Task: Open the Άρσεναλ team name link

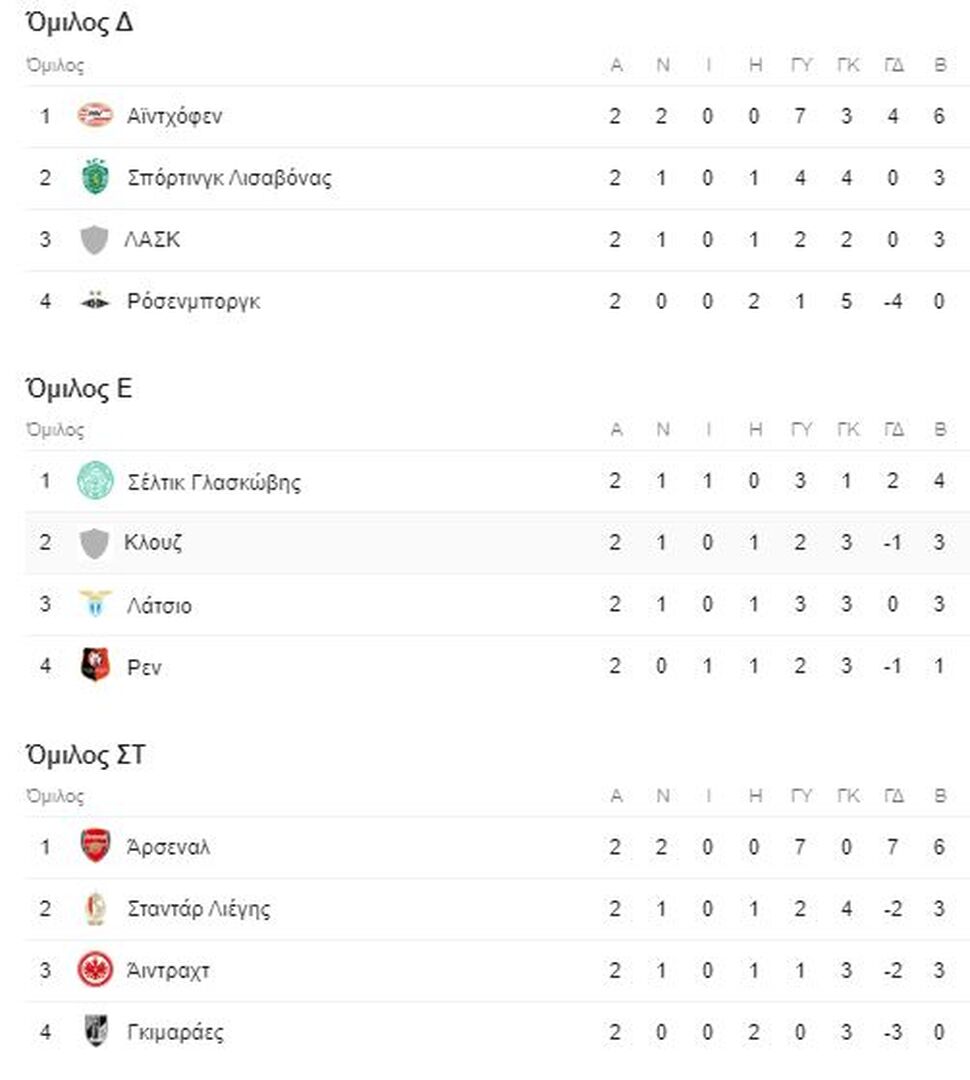Action: [168, 847]
